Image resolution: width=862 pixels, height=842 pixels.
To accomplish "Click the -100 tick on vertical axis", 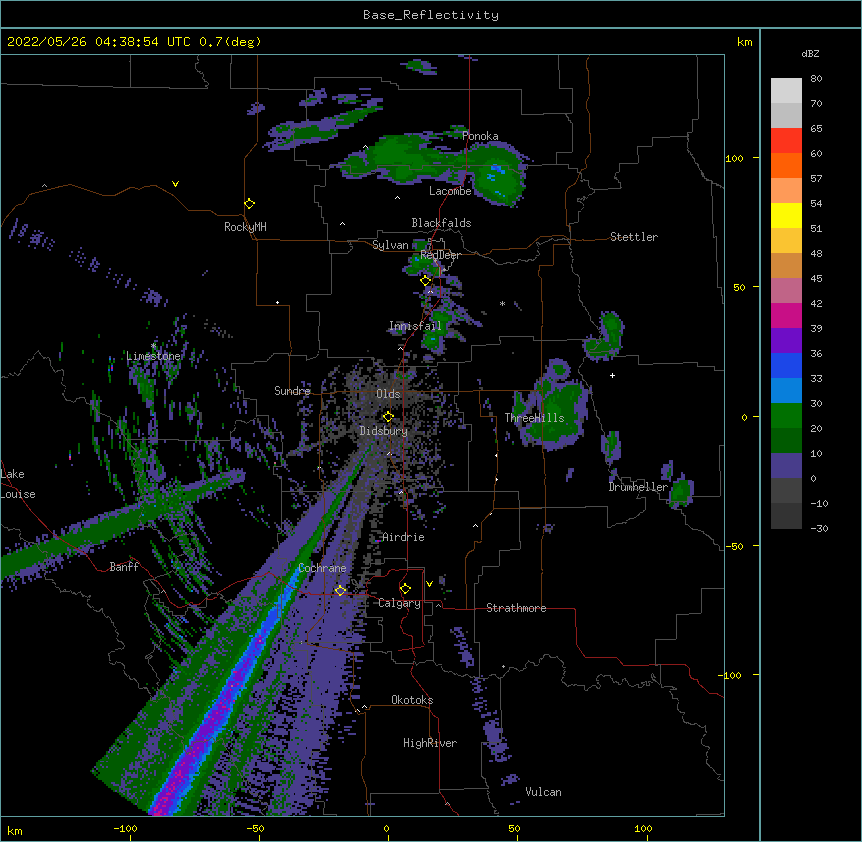I will (732, 675).
